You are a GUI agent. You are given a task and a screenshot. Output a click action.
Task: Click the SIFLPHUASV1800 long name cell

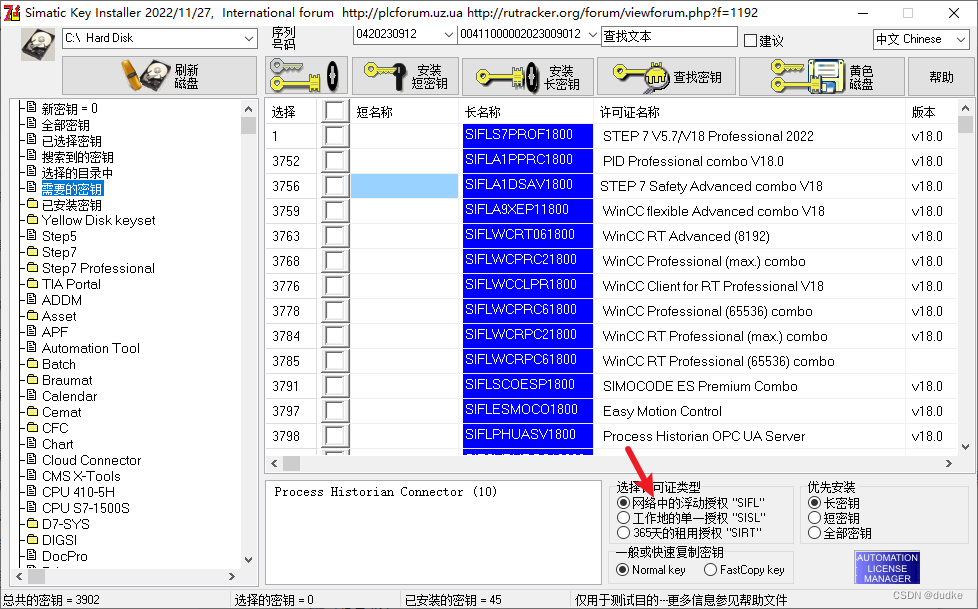click(528, 436)
